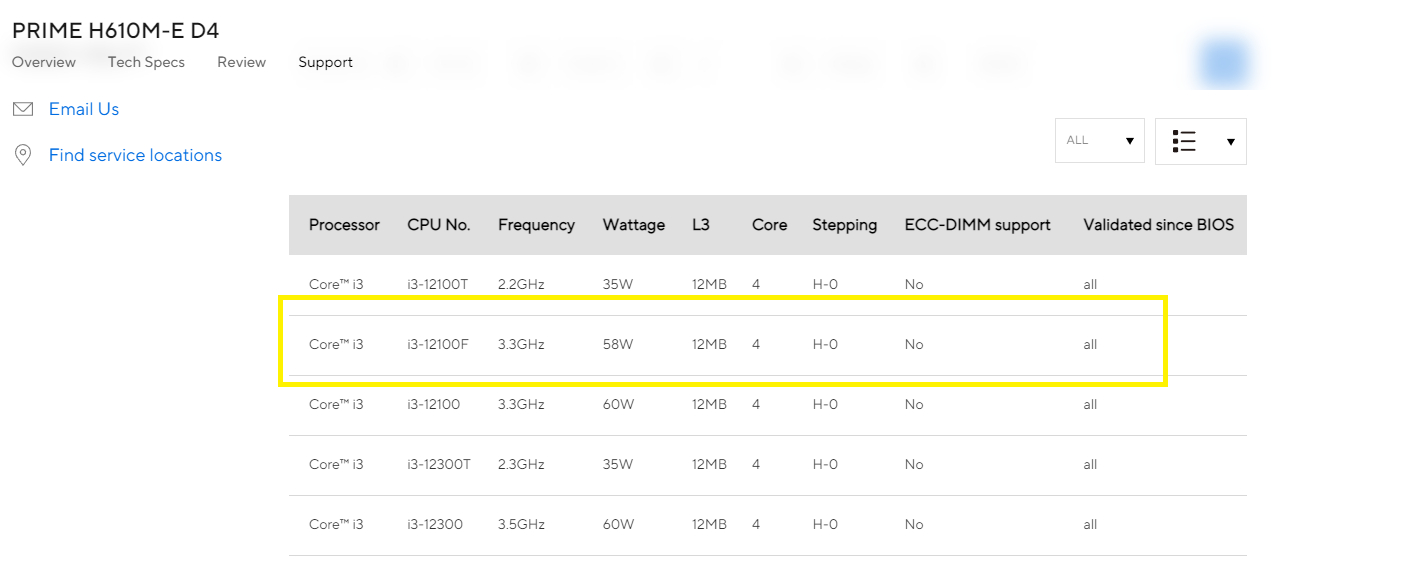Select the i3-12100T CPU number cell

tap(438, 284)
